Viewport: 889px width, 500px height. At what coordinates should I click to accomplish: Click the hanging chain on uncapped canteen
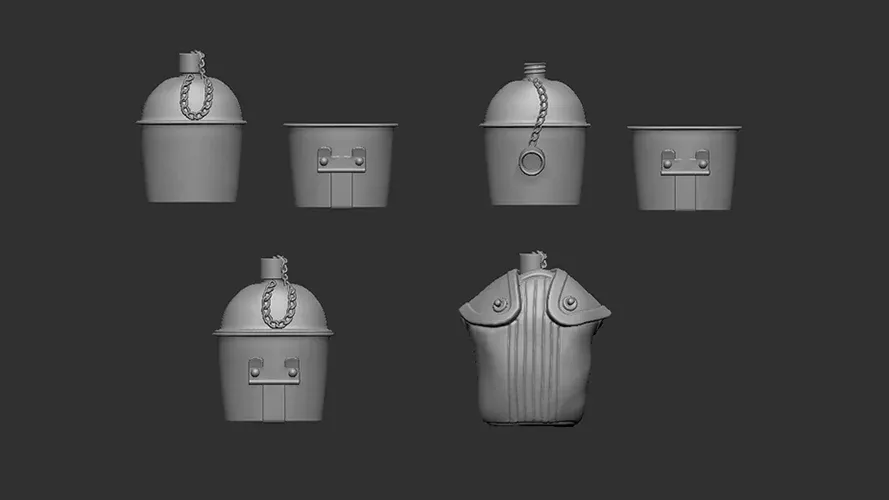click(538, 112)
